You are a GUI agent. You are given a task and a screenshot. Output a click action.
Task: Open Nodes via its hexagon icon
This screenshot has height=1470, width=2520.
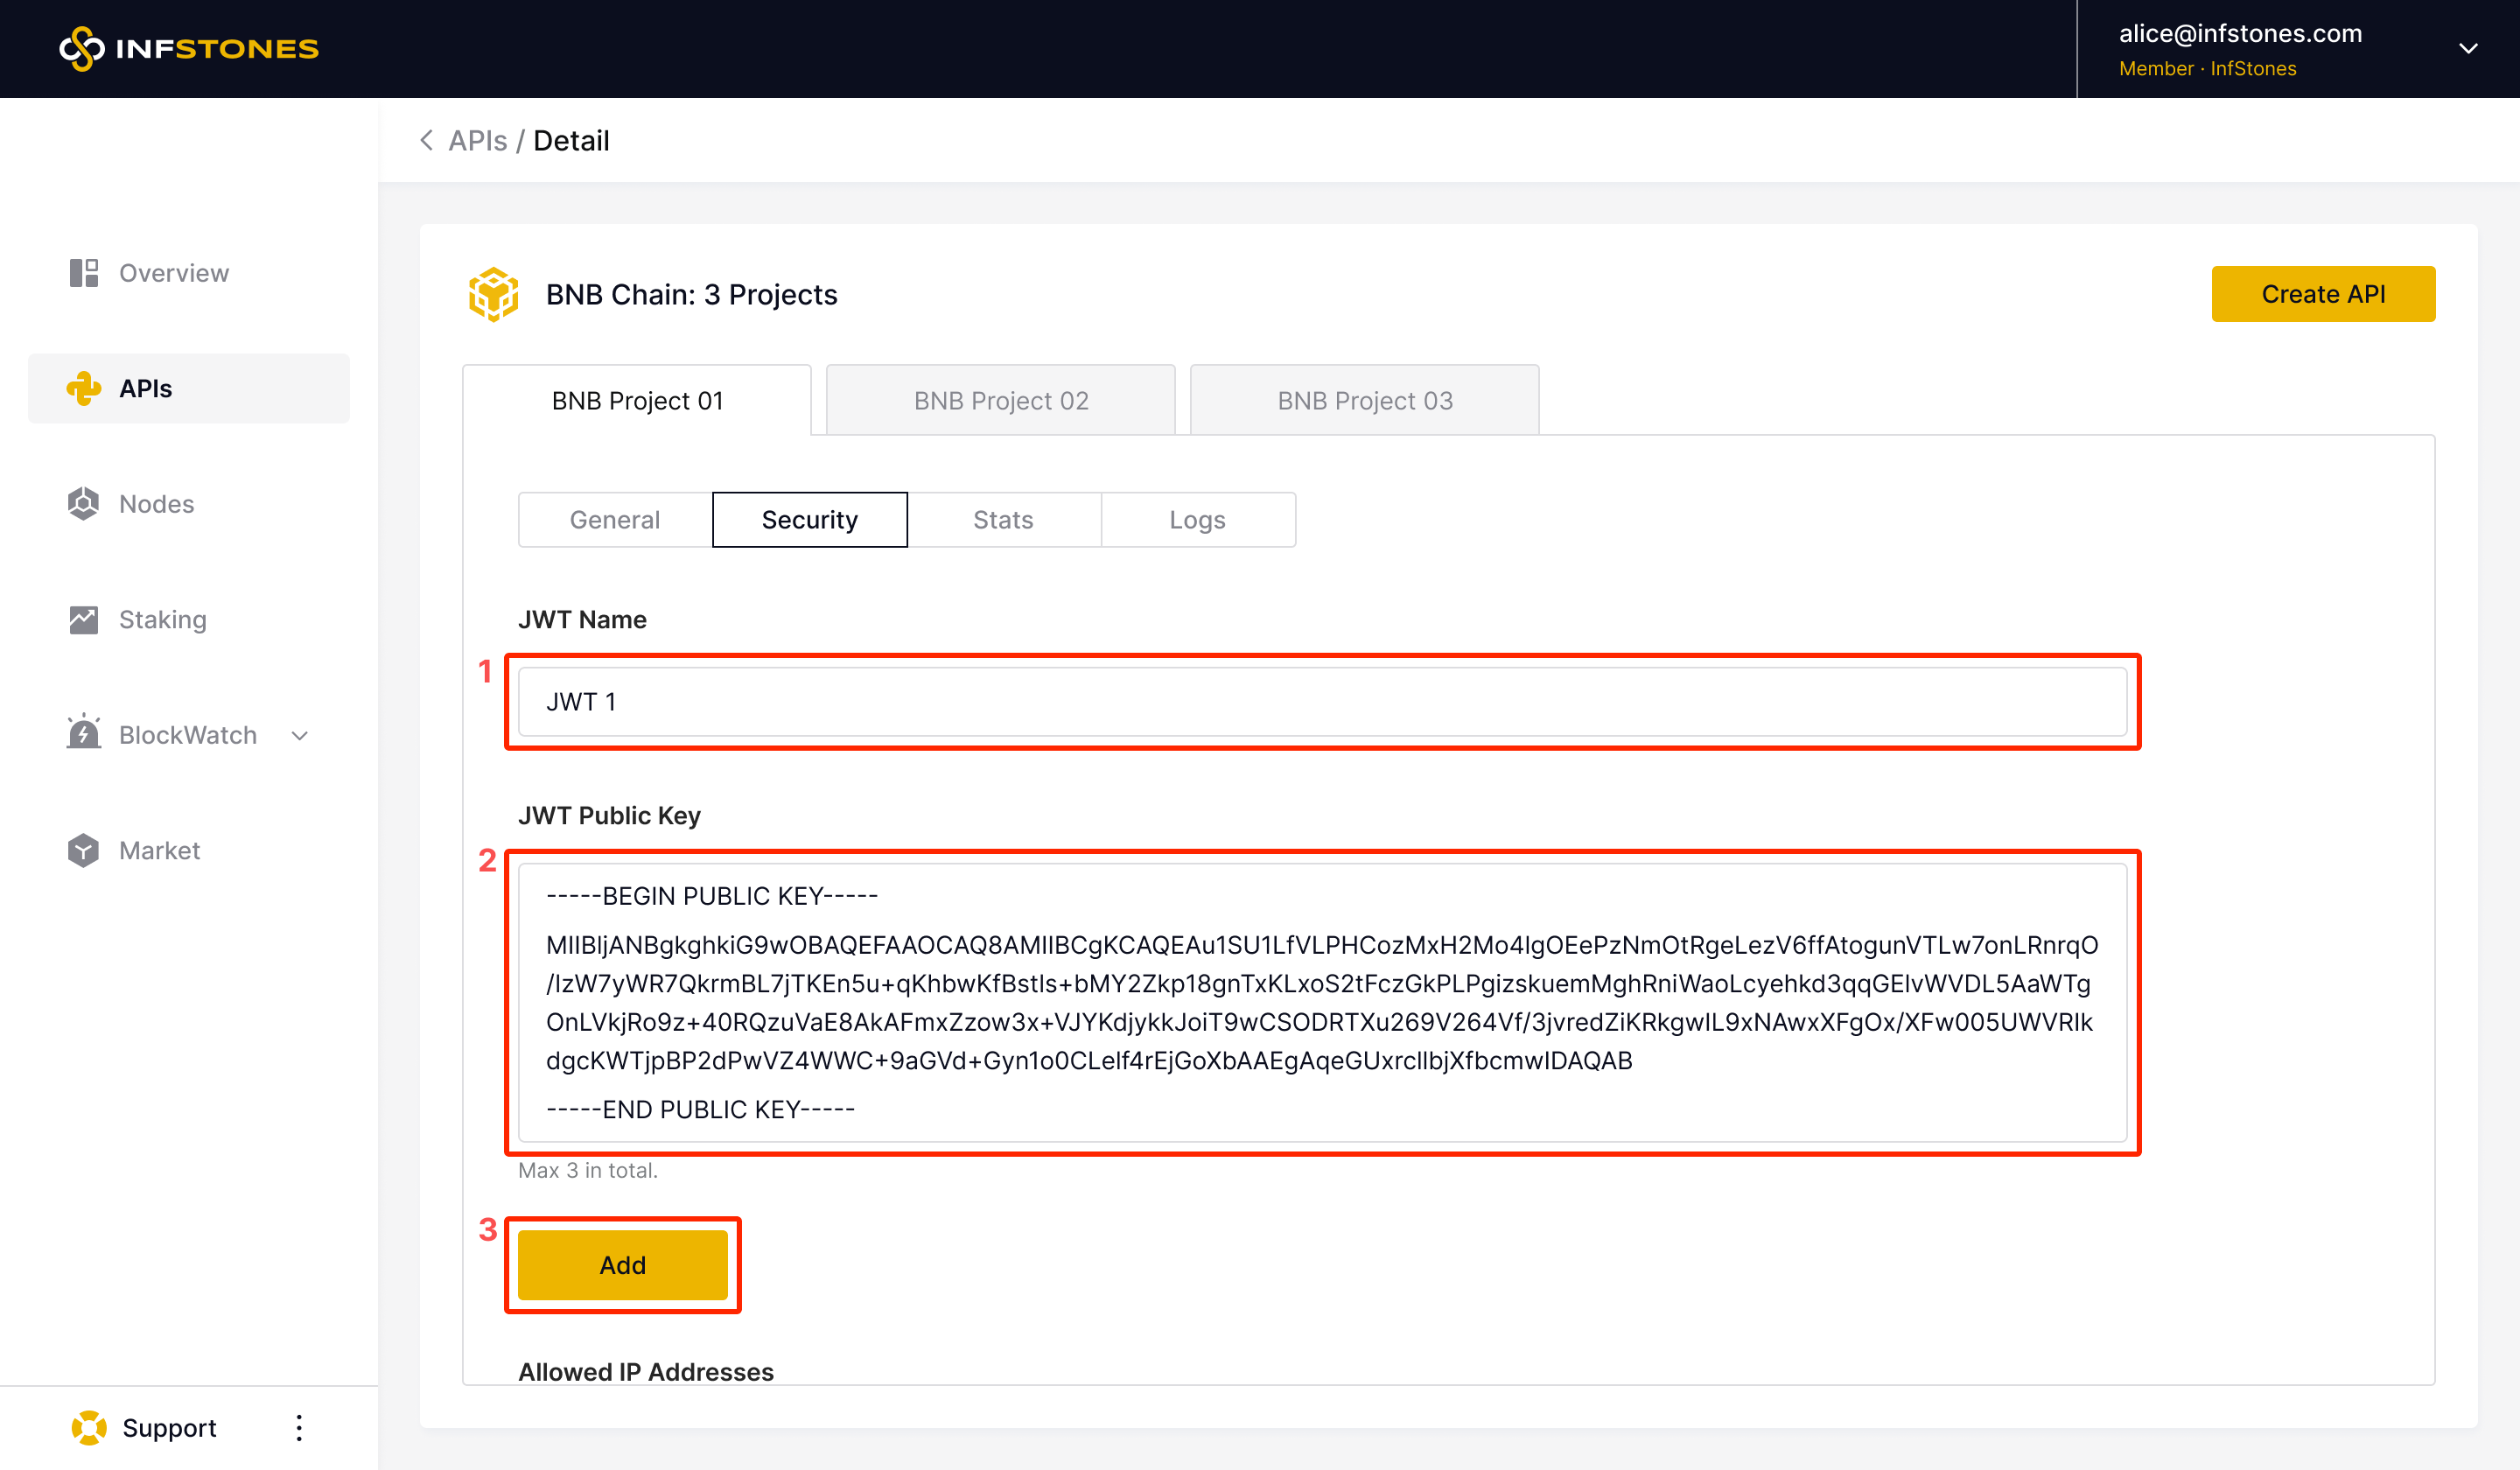click(84, 503)
